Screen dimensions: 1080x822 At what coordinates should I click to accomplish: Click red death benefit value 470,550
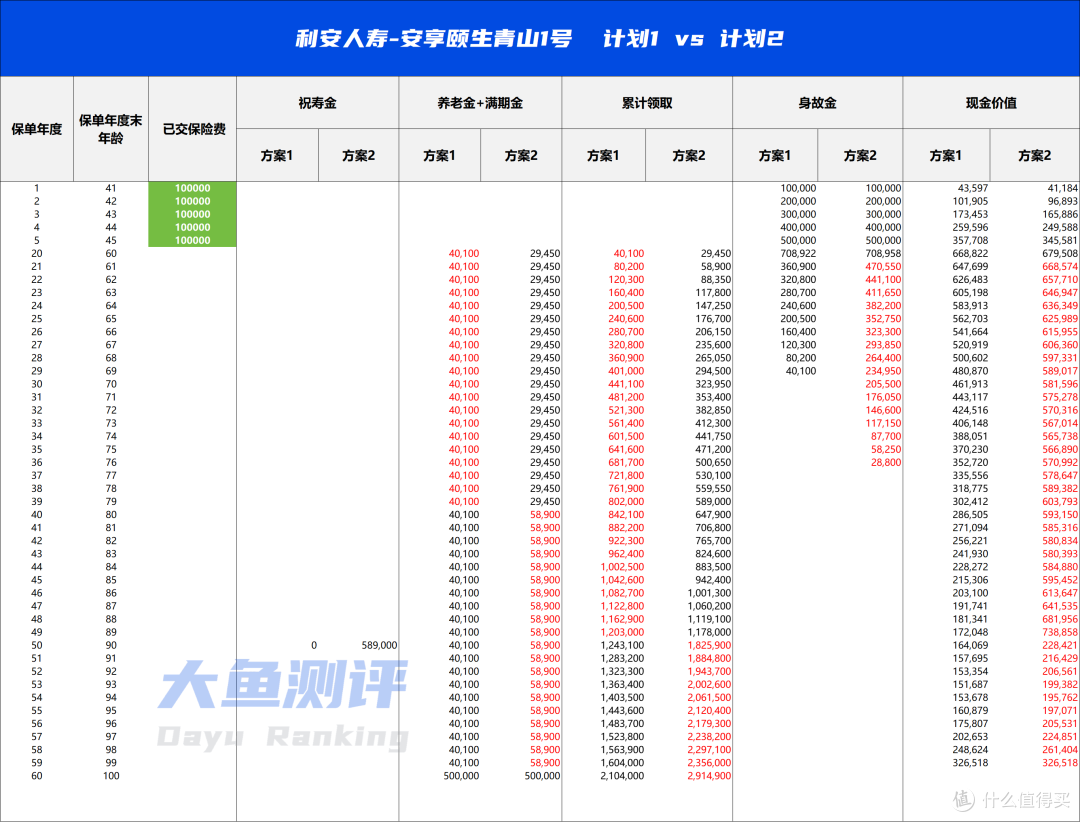tap(884, 267)
